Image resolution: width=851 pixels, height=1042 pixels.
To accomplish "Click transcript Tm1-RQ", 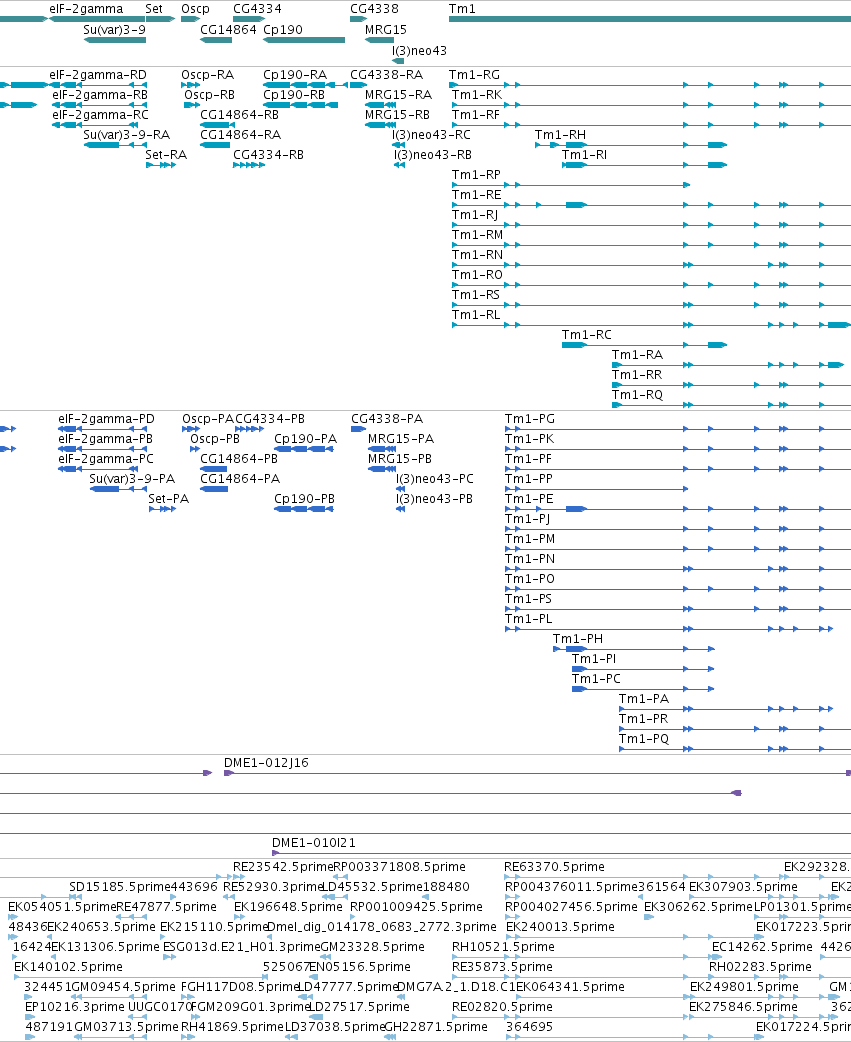I will (637, 394).
